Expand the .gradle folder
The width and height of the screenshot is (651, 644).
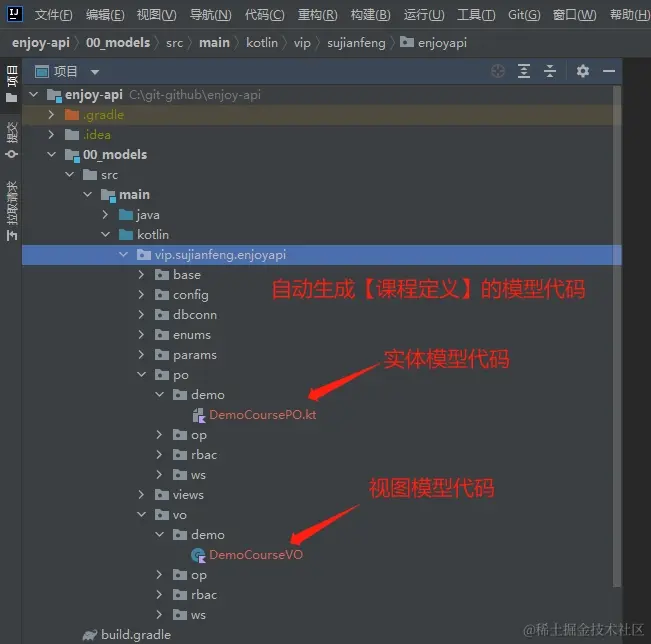pyautogui.click(x=51, y=115)
